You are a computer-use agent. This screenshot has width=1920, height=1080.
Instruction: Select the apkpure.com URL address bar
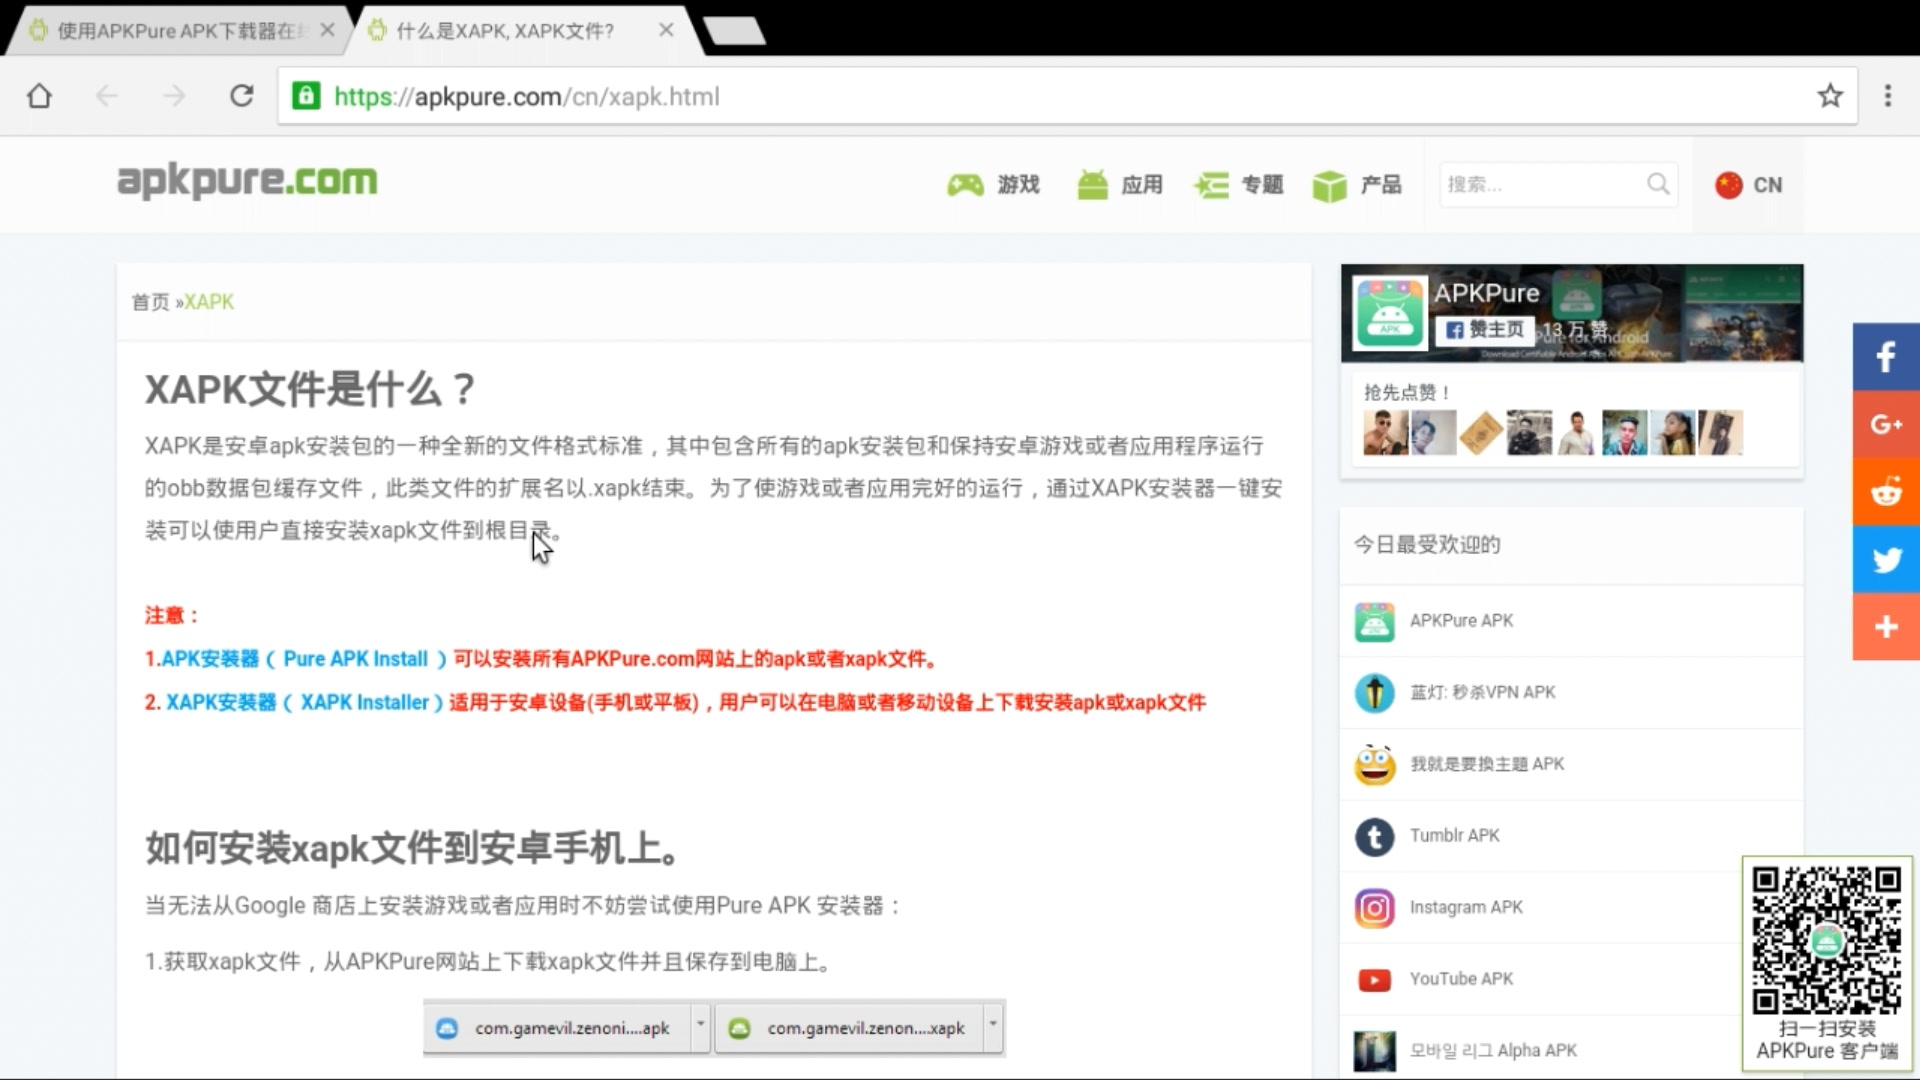click(1067, 96)
